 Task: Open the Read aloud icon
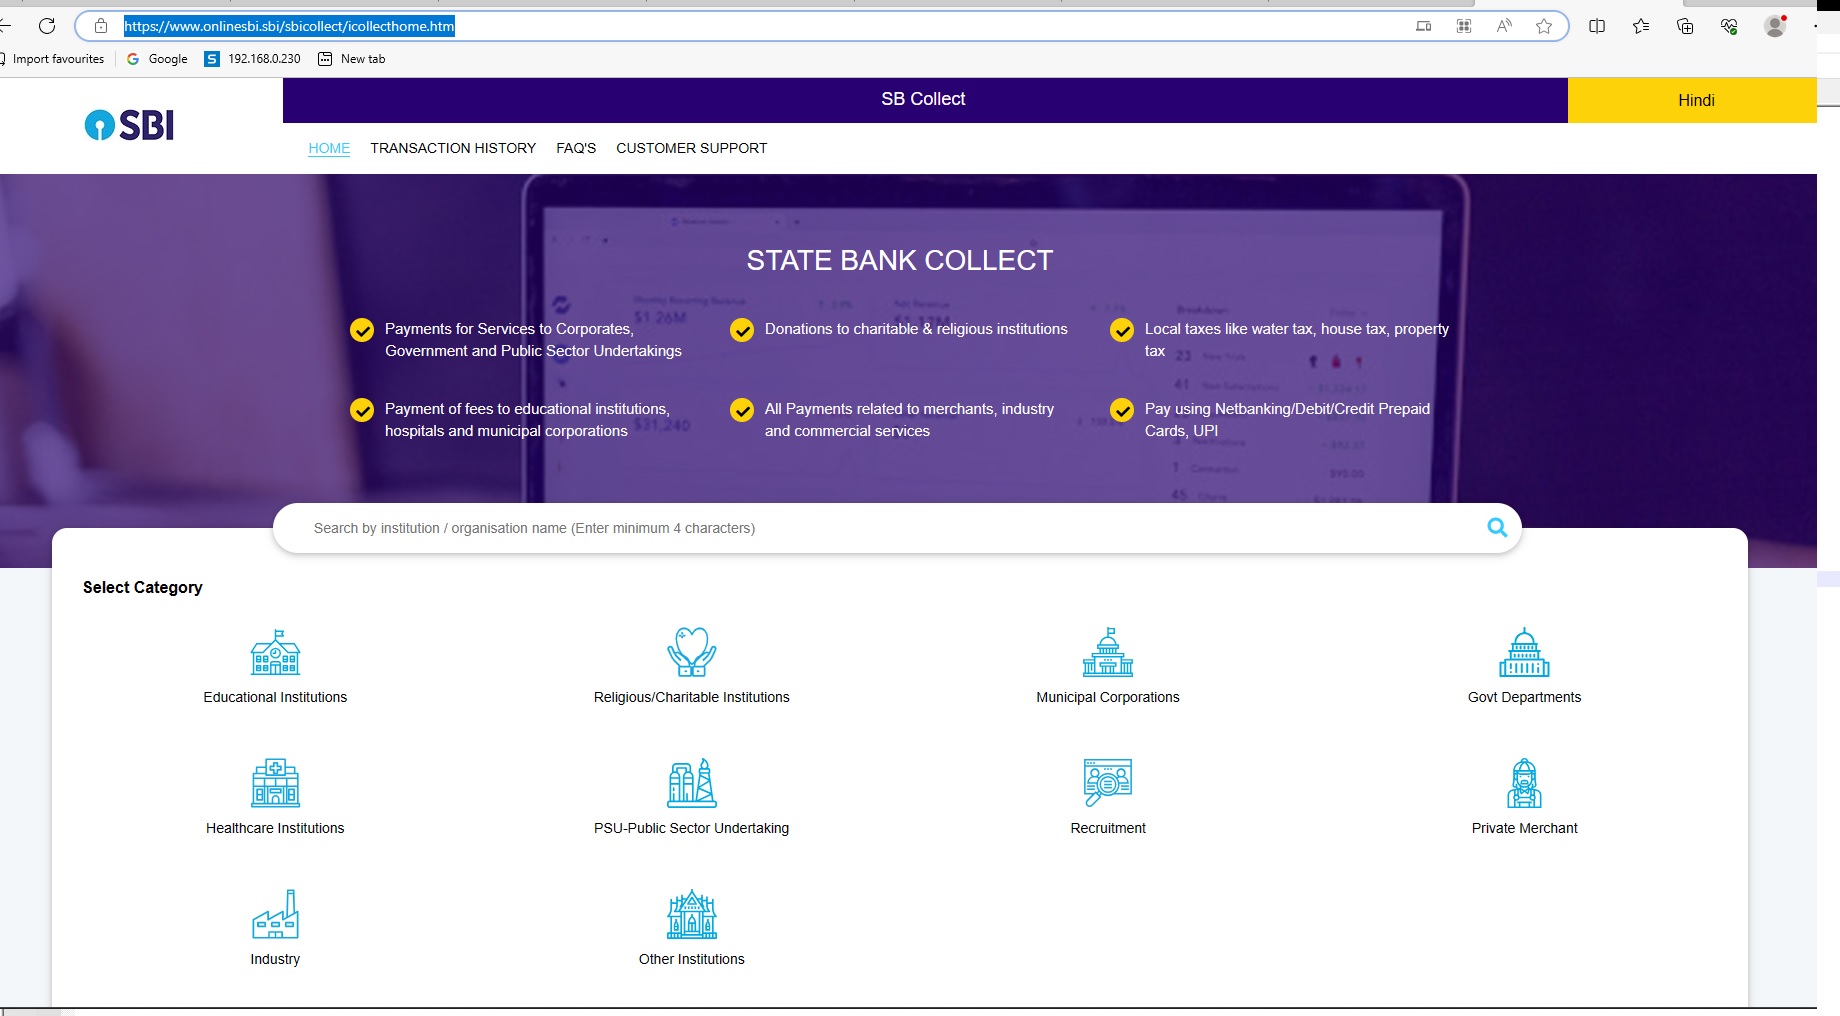[1504, 26]
